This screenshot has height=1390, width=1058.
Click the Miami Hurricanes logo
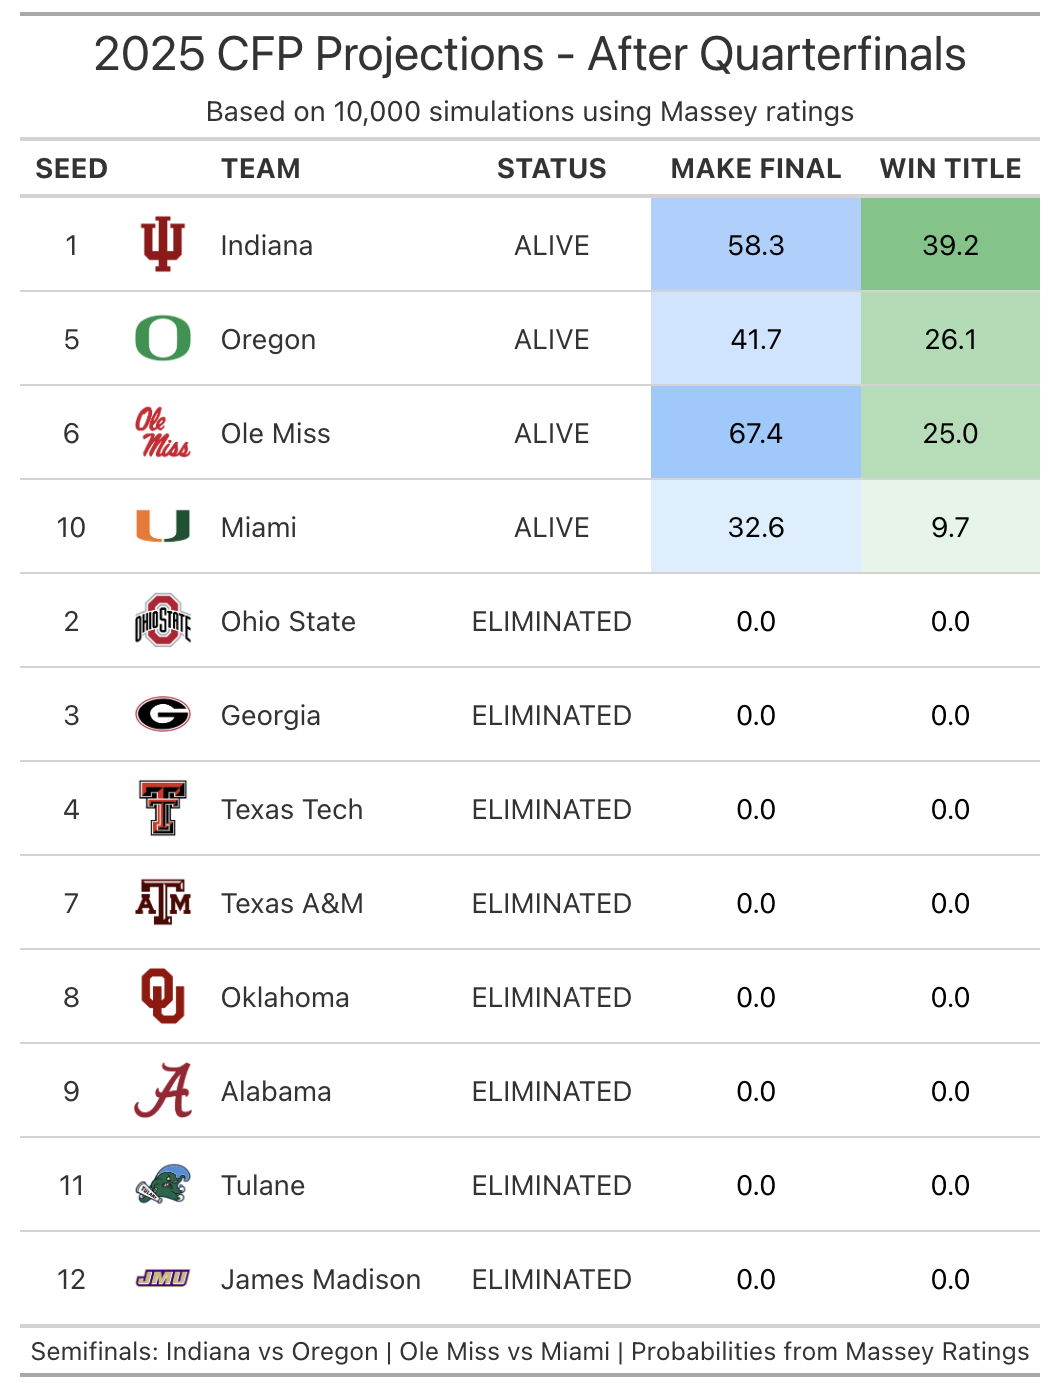point(163,526)
